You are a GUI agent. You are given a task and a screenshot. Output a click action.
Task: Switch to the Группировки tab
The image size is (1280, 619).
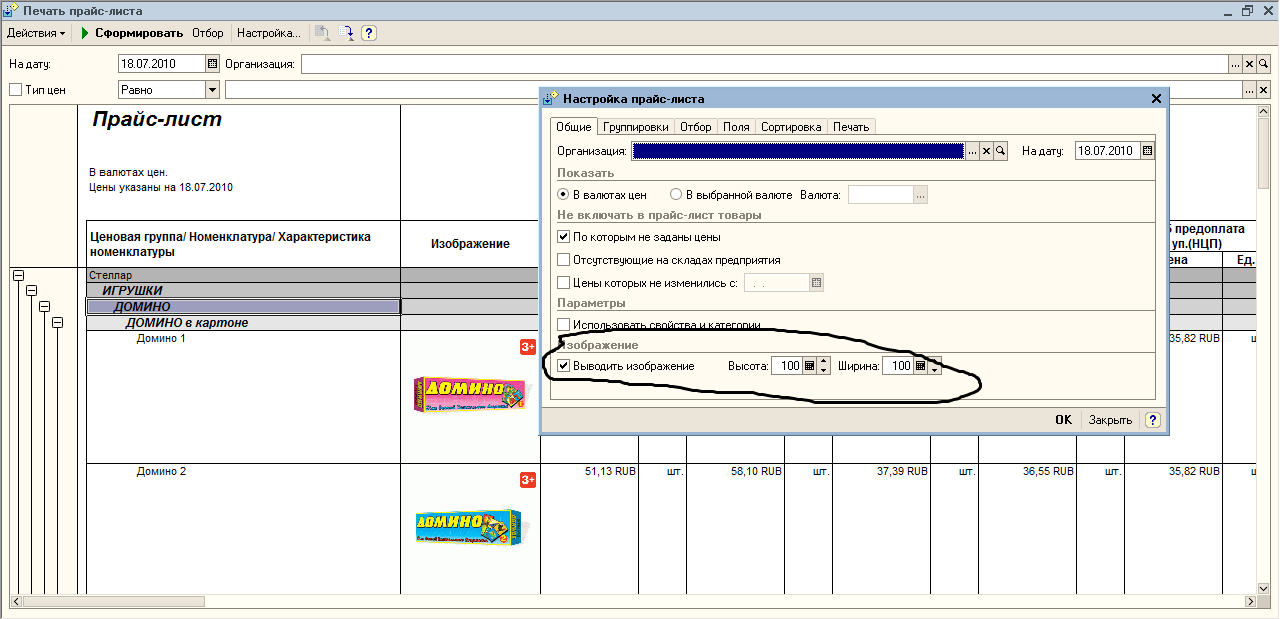click(x=636, y=127)
